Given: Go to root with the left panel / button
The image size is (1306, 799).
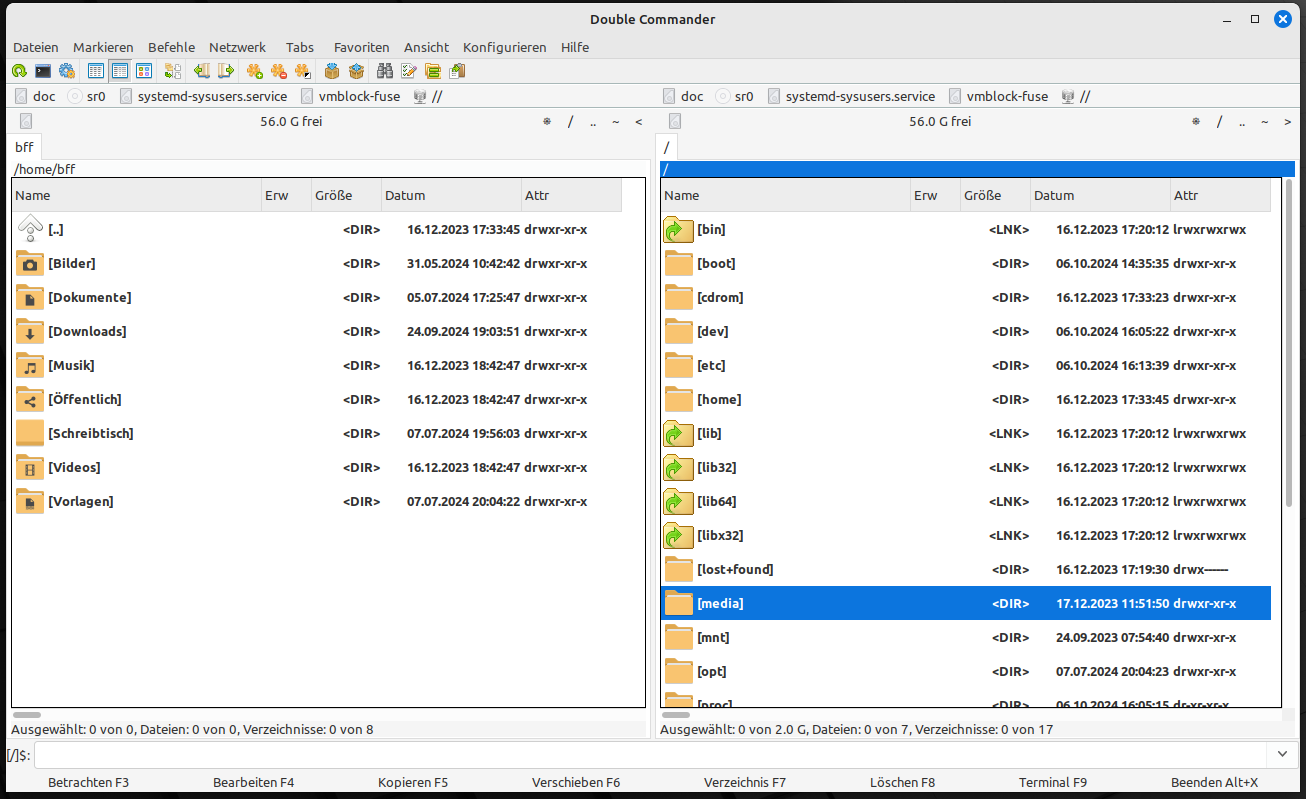Looking at the screenshot, I should pos(570,121).
